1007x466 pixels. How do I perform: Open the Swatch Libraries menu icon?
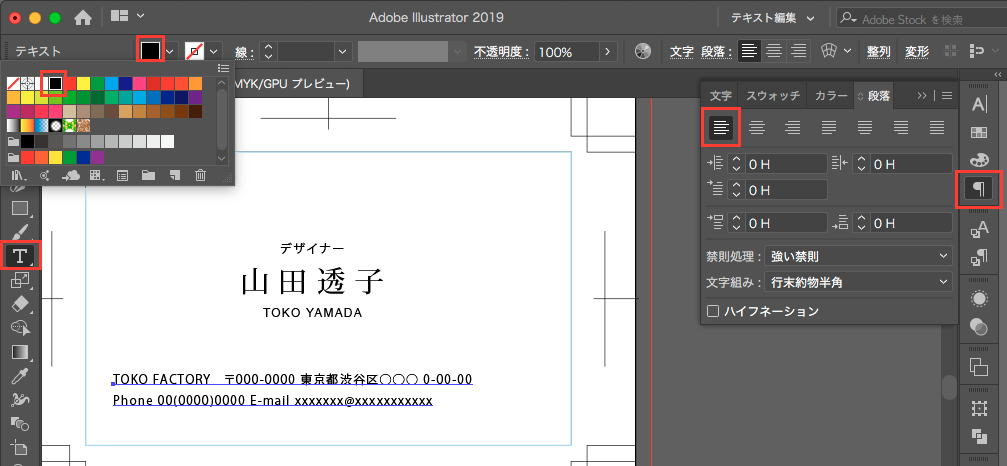17,175
